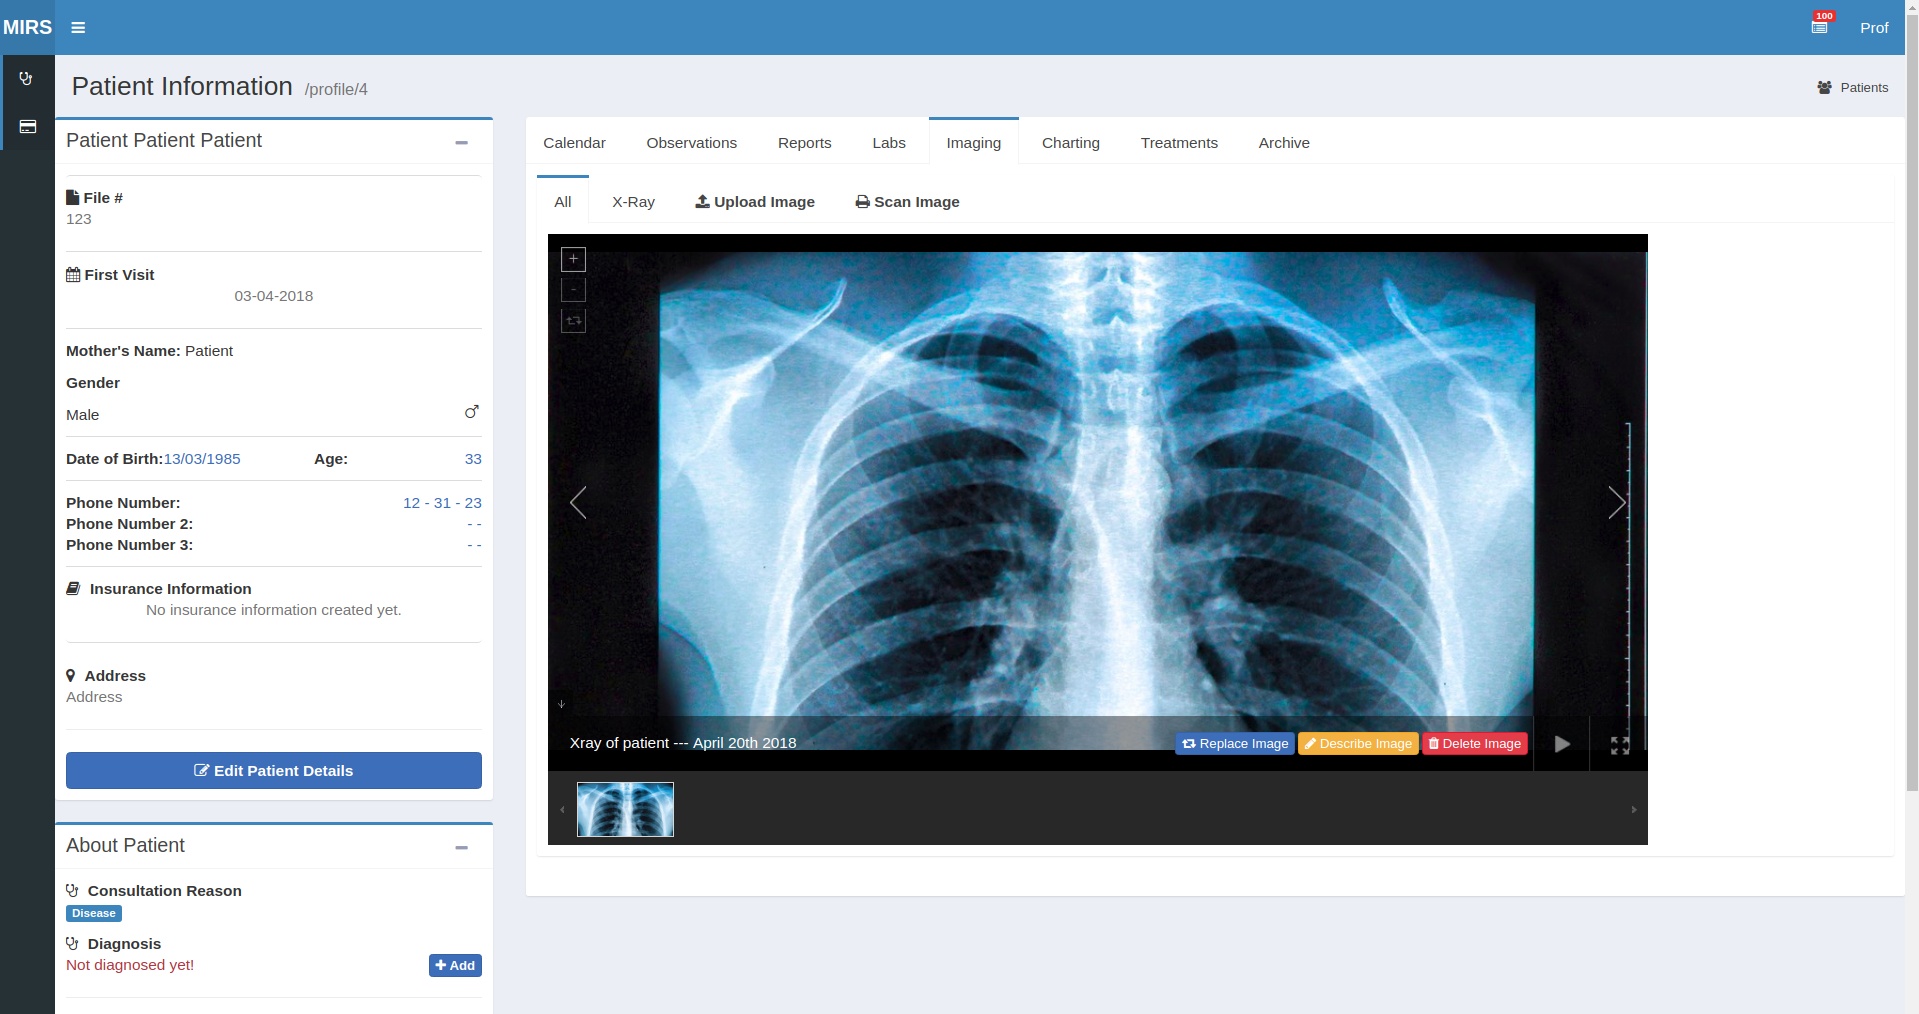Enter fullscreen mode for image viewer
This screenshot has width=1919, height=1014.
[1620, 745]
